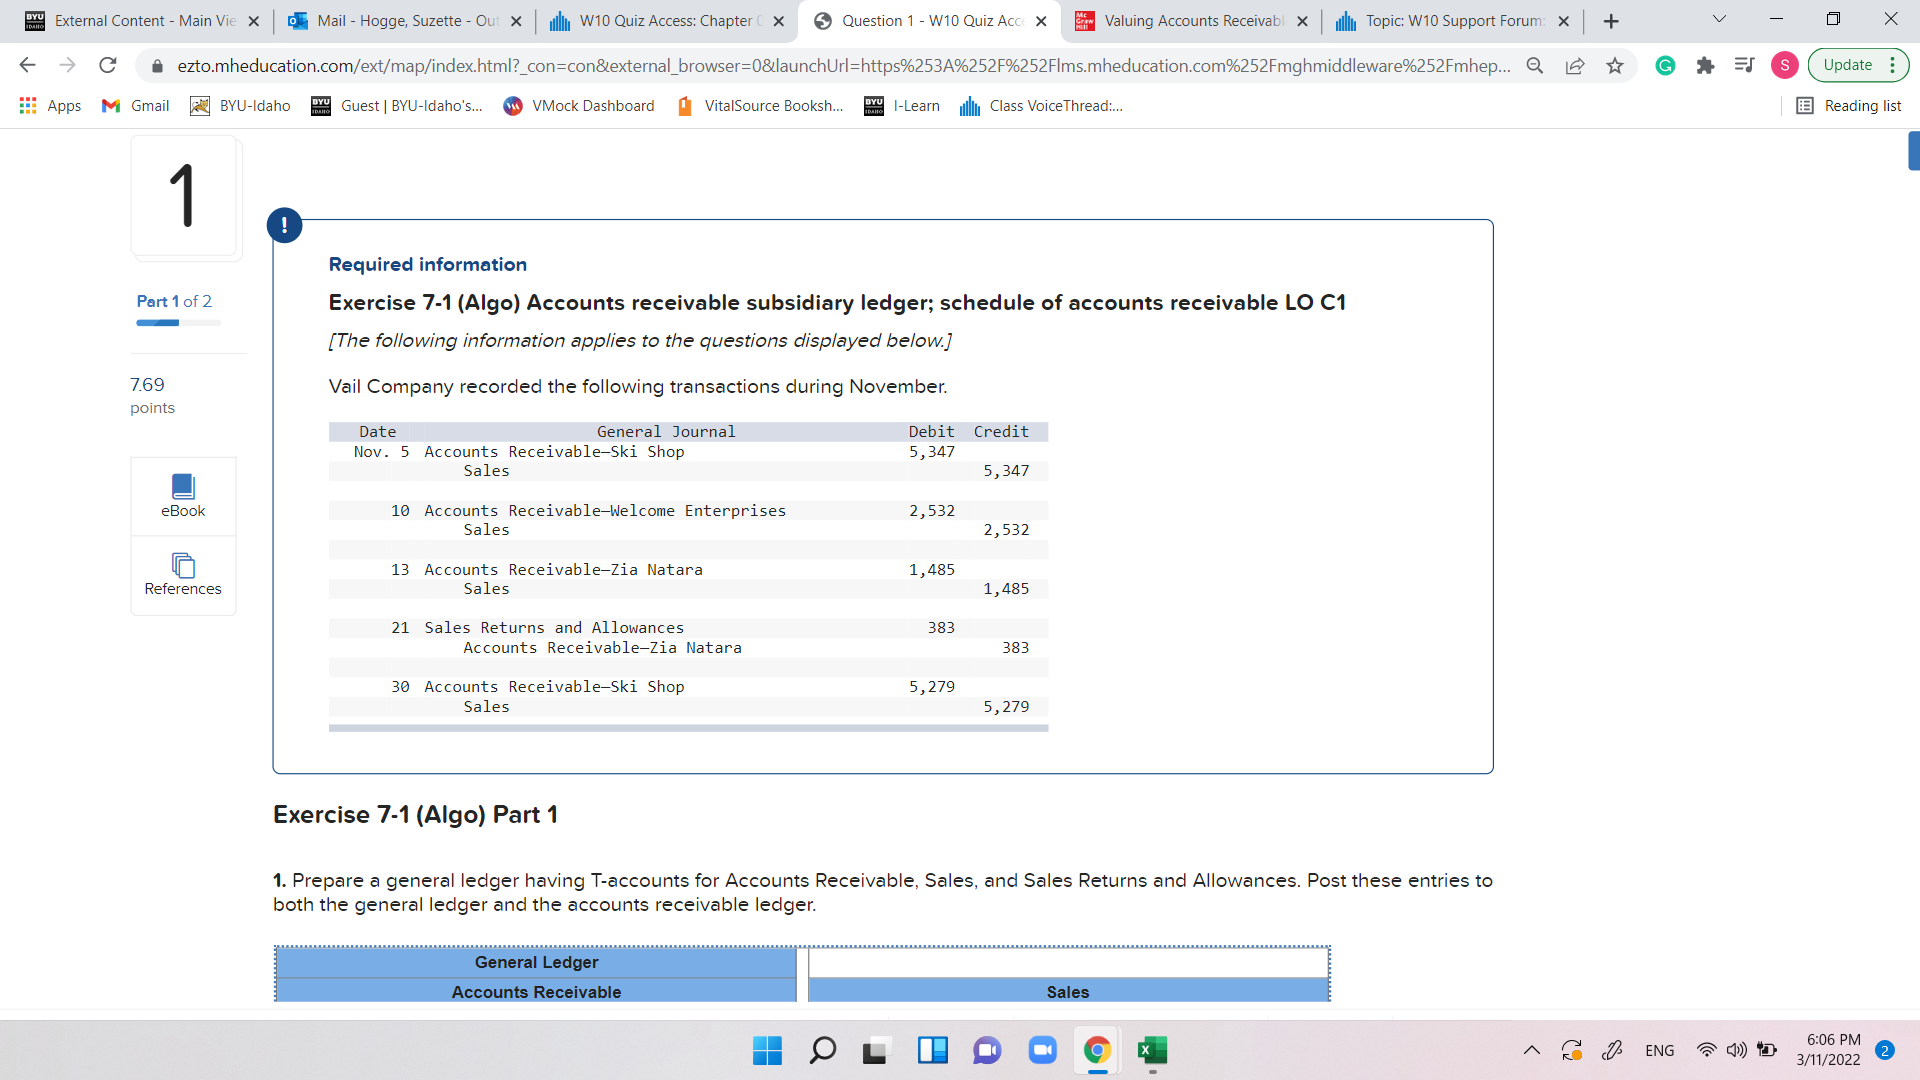The height and width of the screenshot is (1080, 1920).
Task: Expand the tab search chevron
Action: tap(1719, 20)
